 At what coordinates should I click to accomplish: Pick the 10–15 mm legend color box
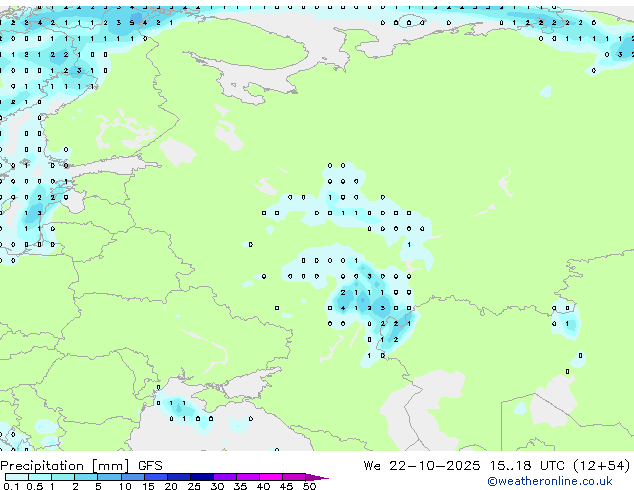pyautogui.click(x=132, y=477)
